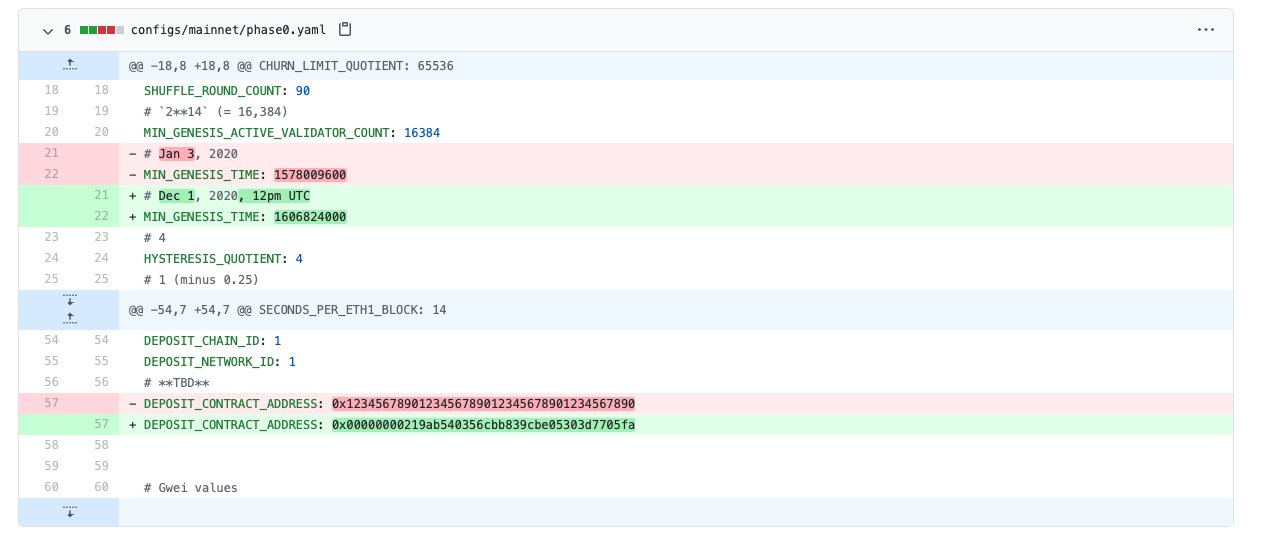The height and width of the screenshot is (537, 1279).
Task: Click the removed genesis time value 1578009600
Action: [x=309, y=174]
